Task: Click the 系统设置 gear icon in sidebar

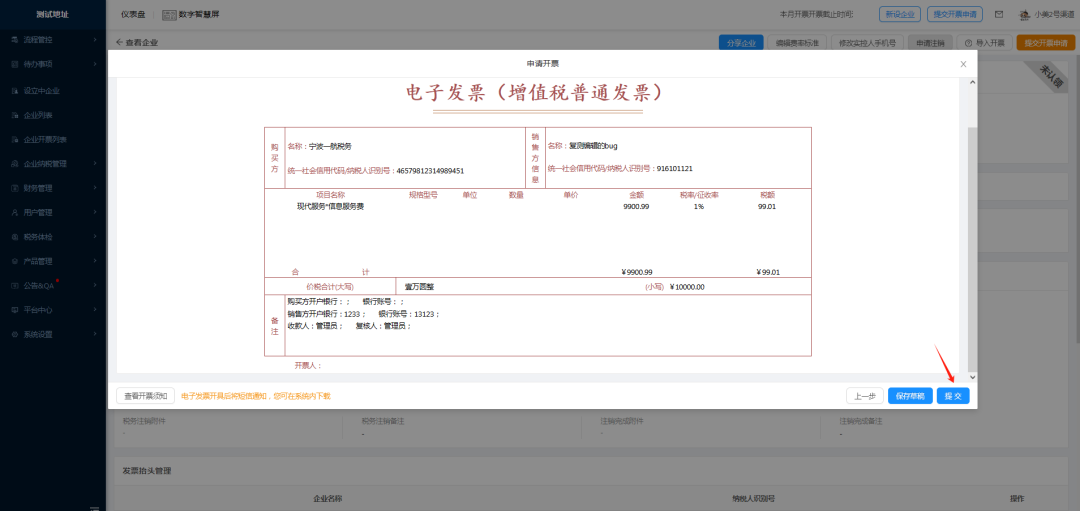Action: click(x=14, y=334)
